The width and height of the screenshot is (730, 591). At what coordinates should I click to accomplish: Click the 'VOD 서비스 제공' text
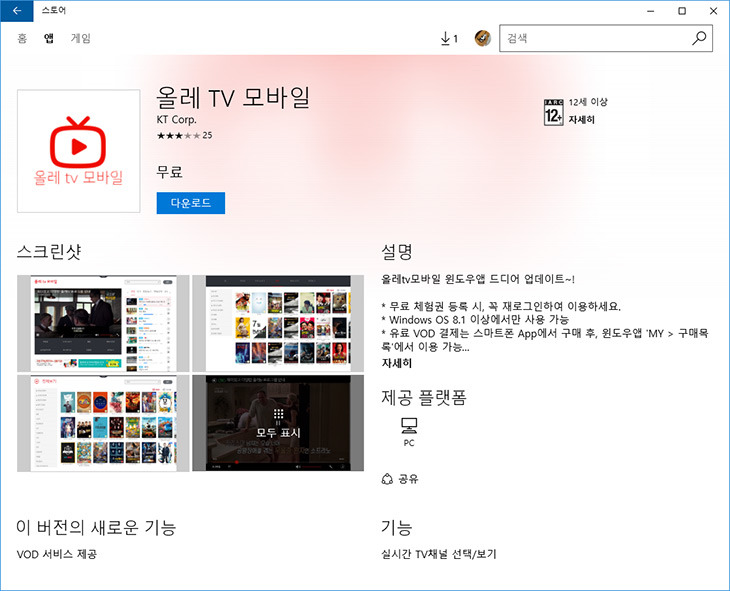(x=57, y=554)
